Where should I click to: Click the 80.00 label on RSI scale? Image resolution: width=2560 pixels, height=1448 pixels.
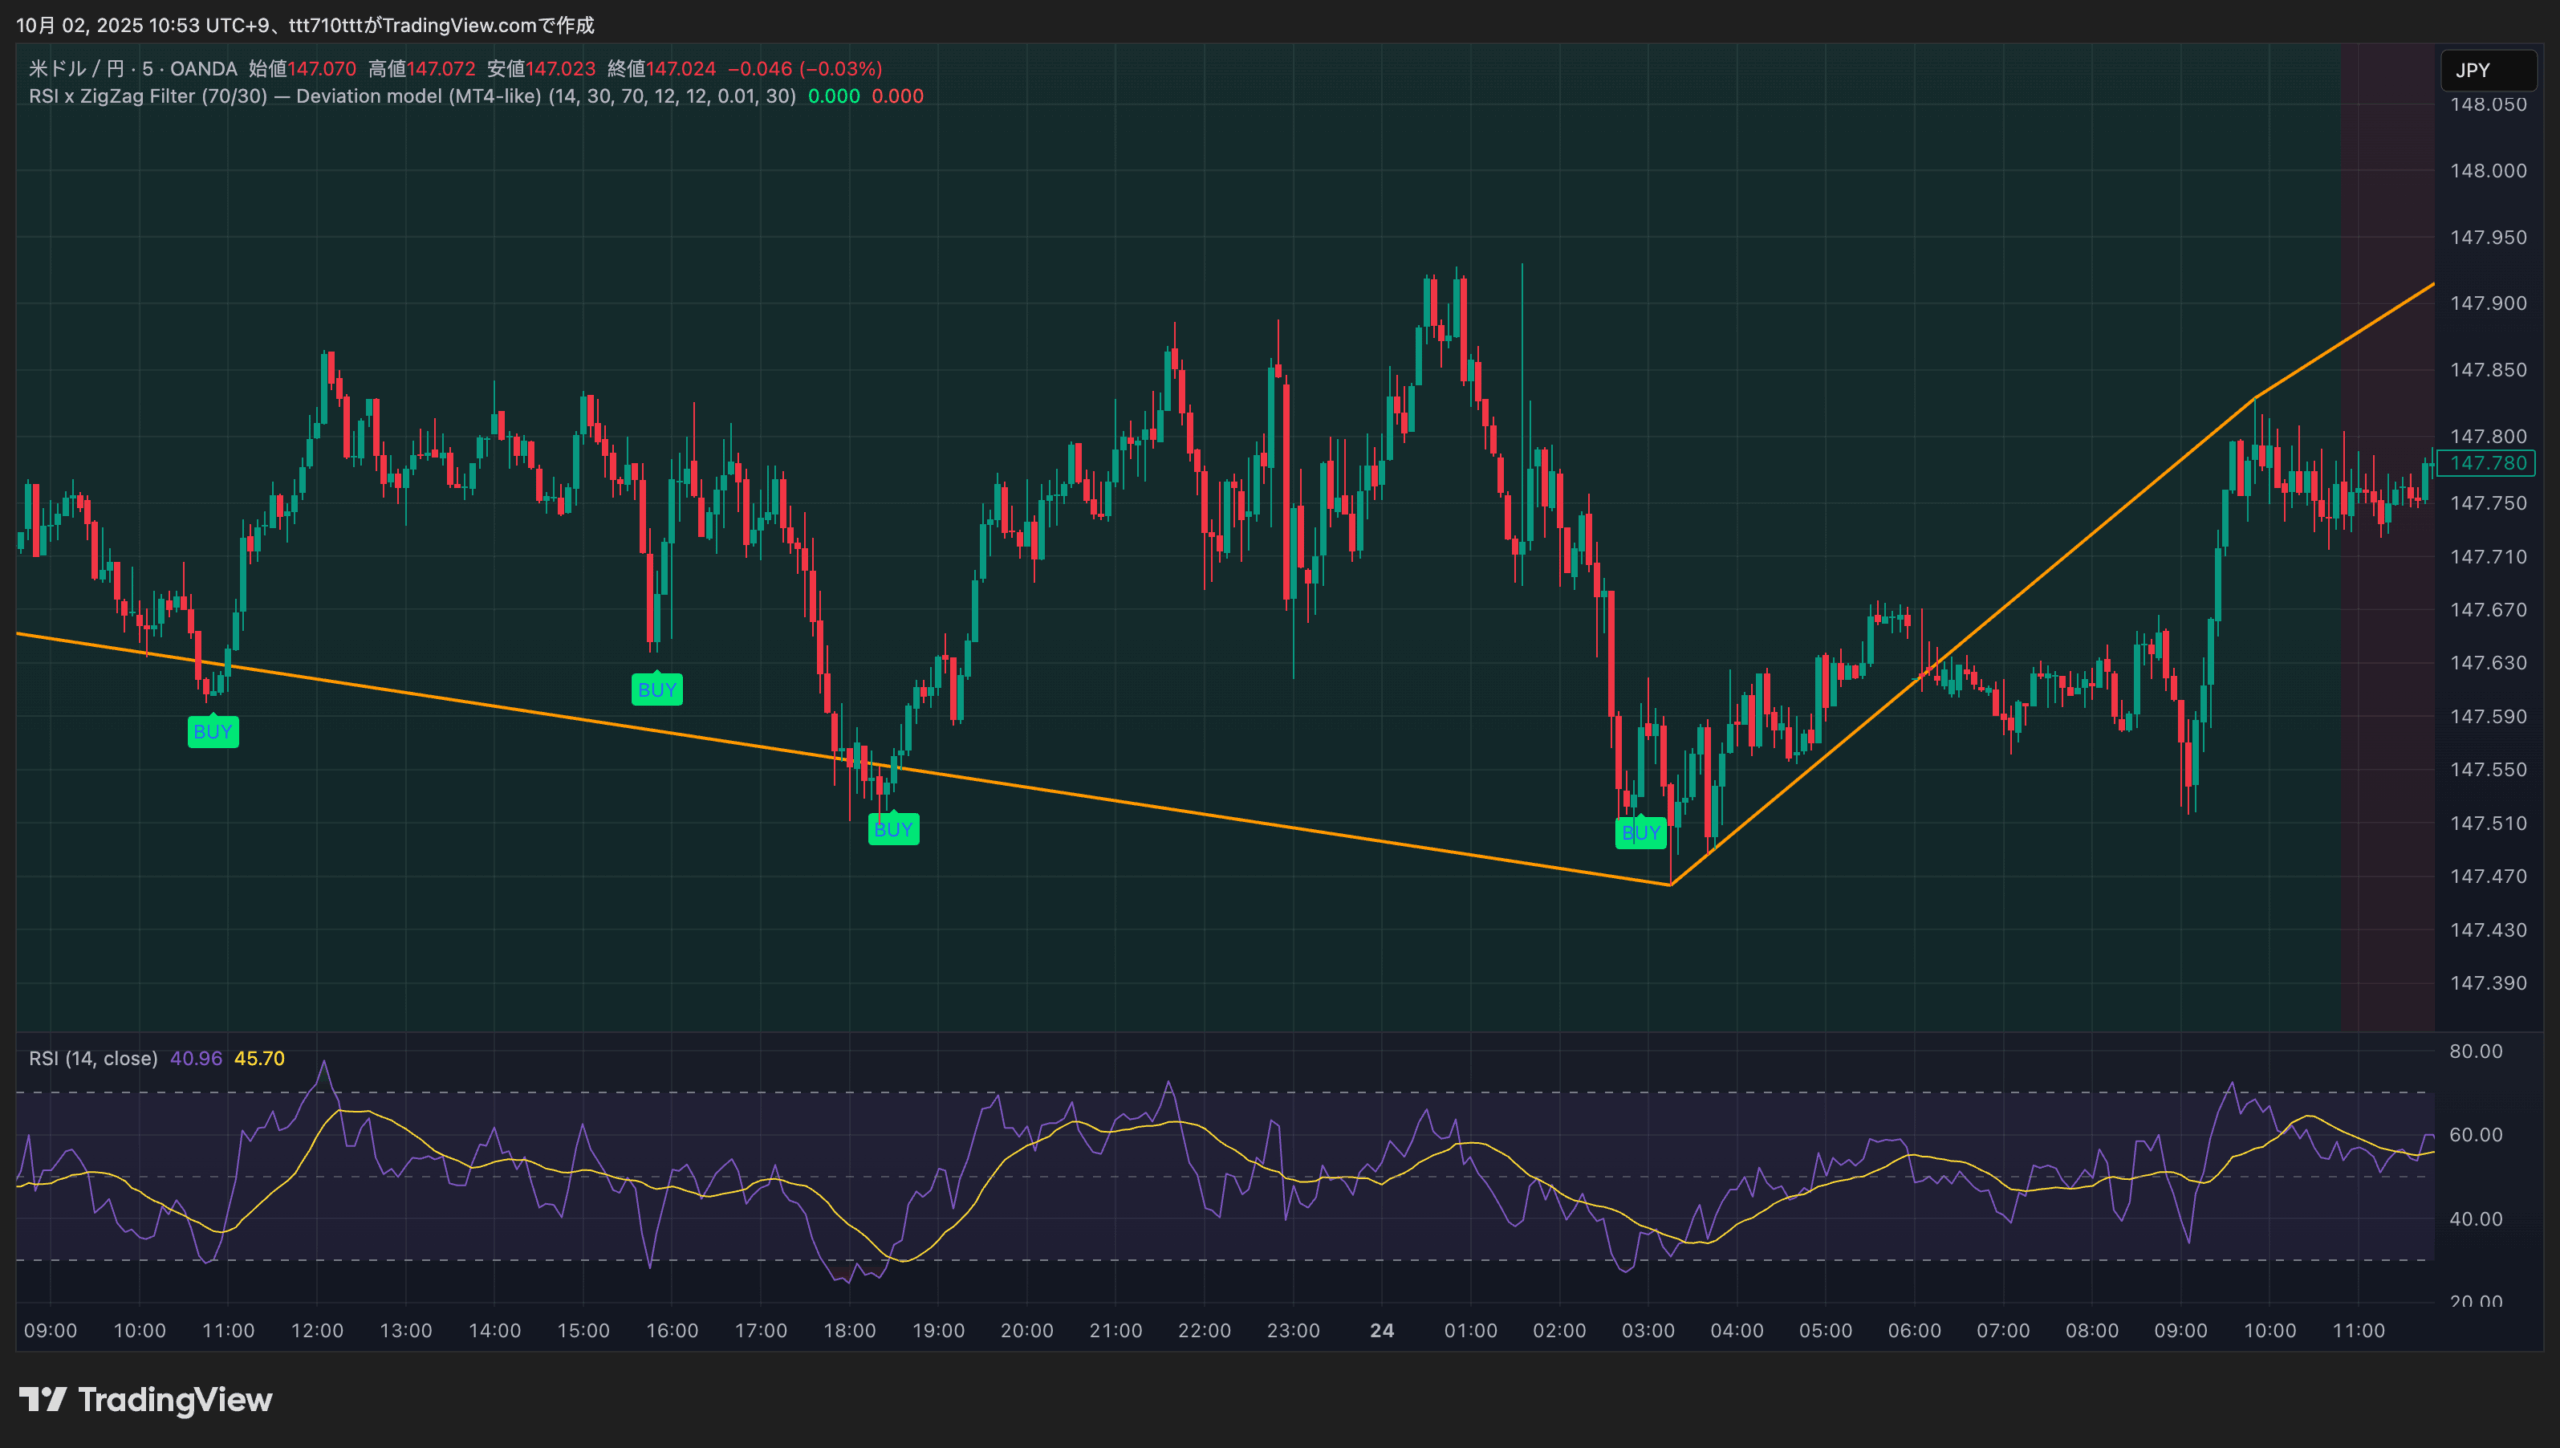2475,1051
